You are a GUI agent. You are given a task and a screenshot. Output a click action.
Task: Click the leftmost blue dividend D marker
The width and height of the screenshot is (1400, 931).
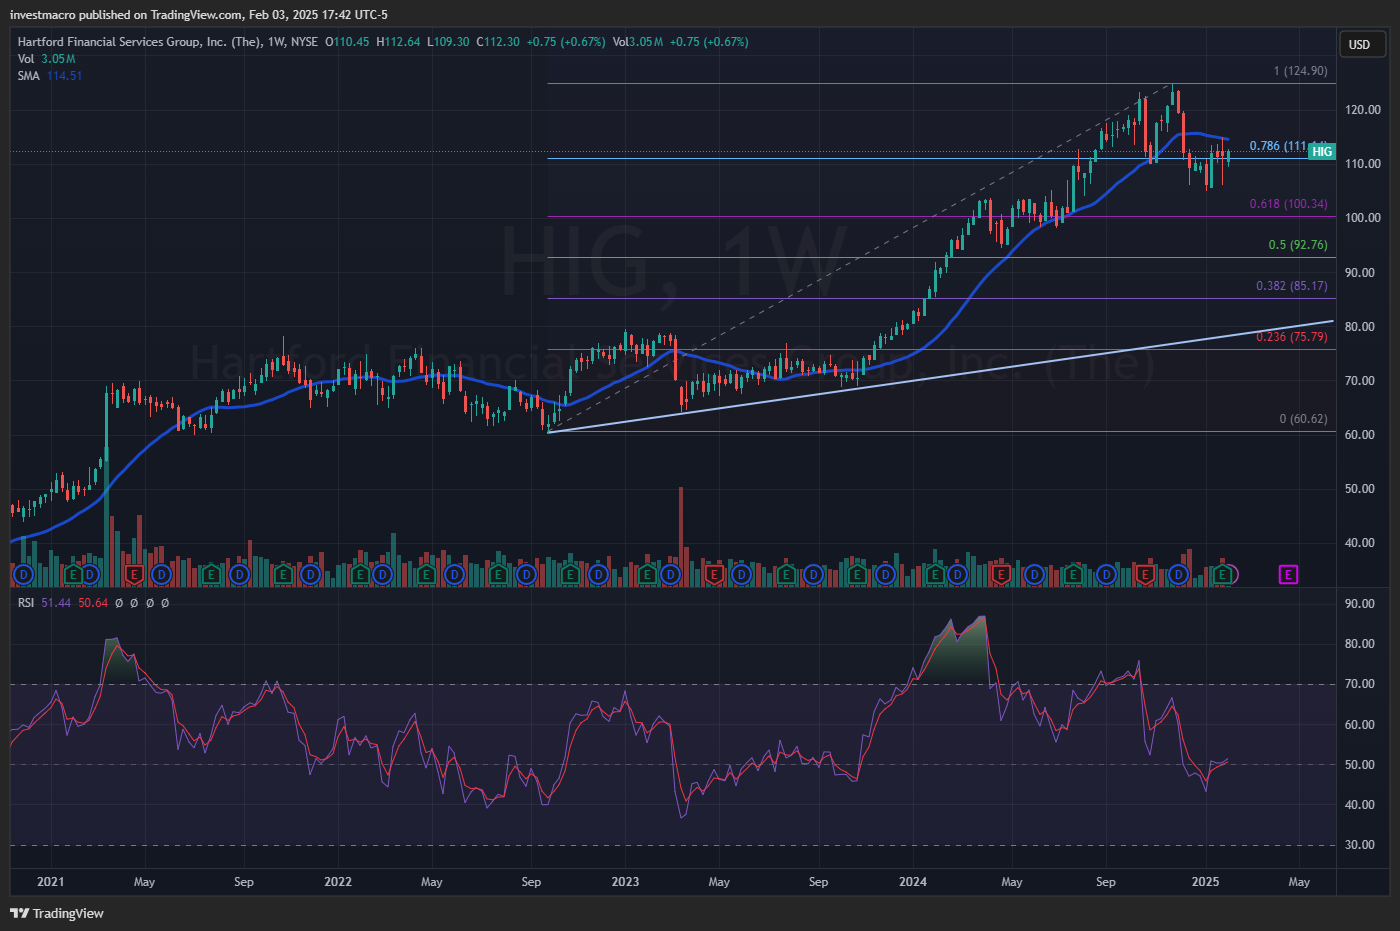tap(24, 575)
